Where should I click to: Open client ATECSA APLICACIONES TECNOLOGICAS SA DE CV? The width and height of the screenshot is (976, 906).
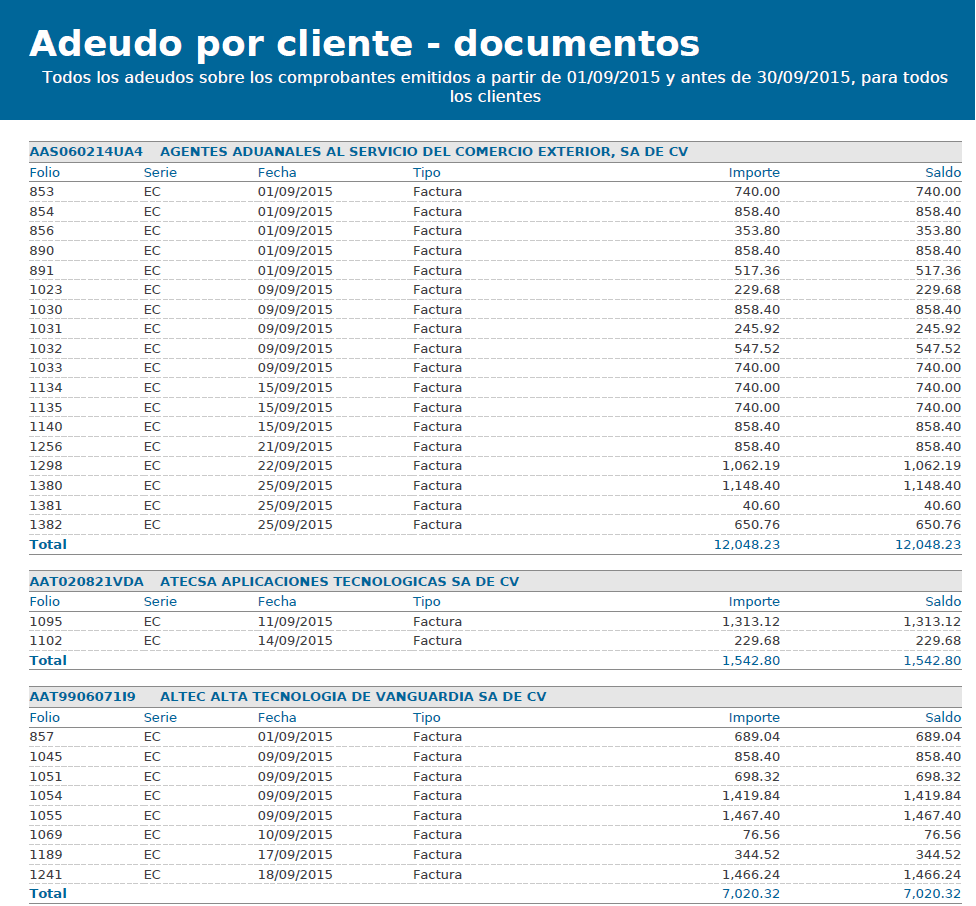coord(339,582)
